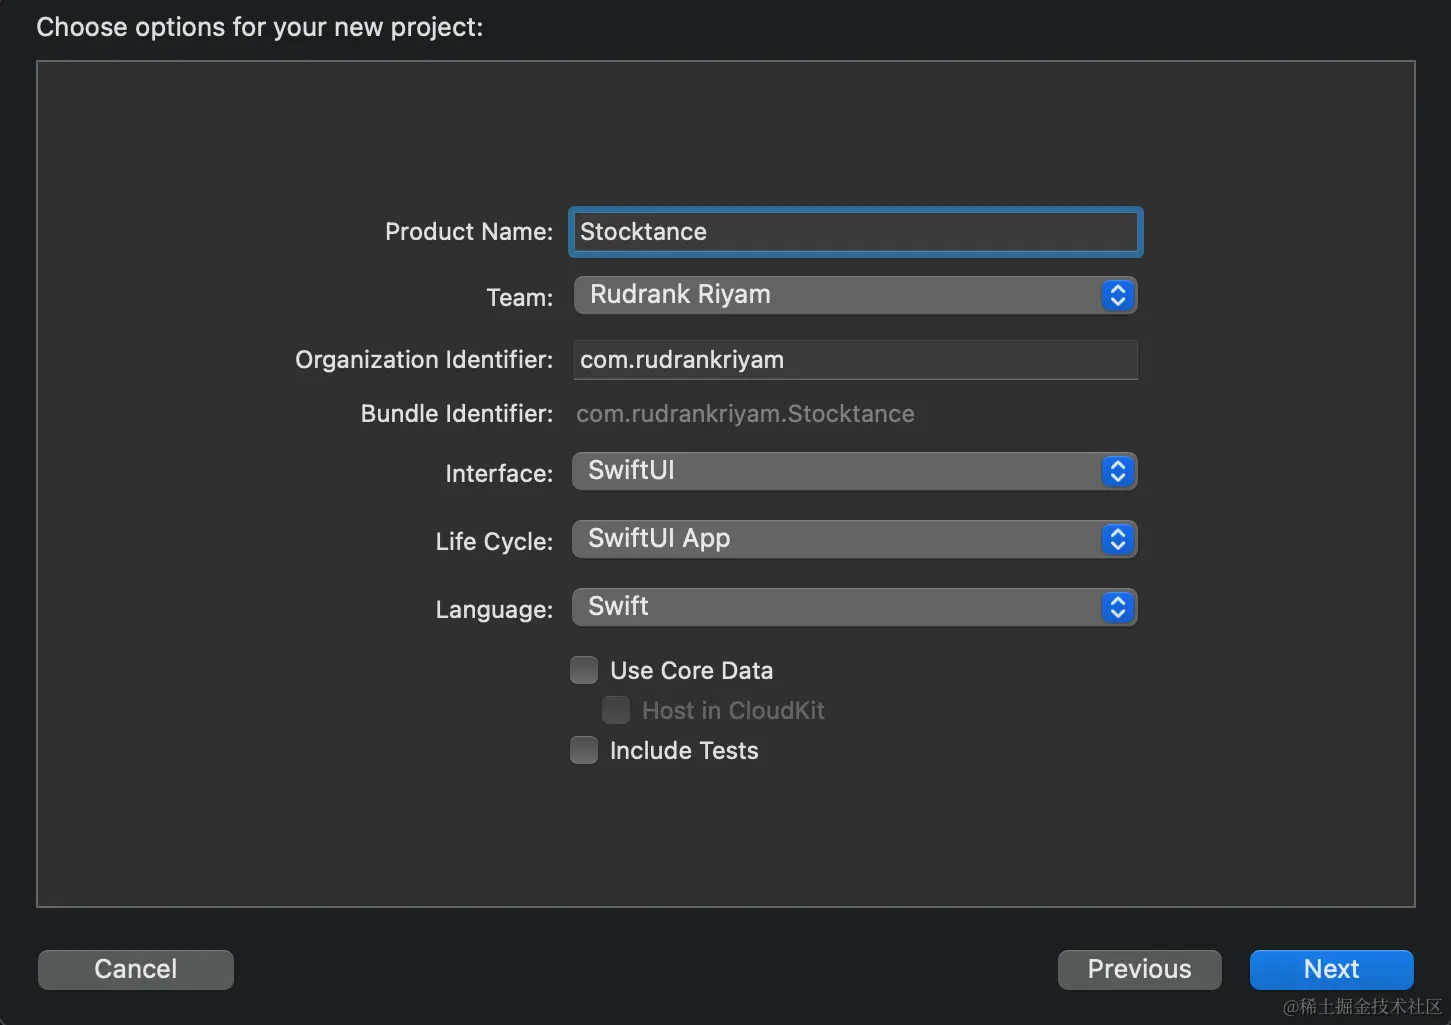Viewport: 1451px width, 1025px height.
Task: Select the Product Name text field
Action: coord(855,231)
